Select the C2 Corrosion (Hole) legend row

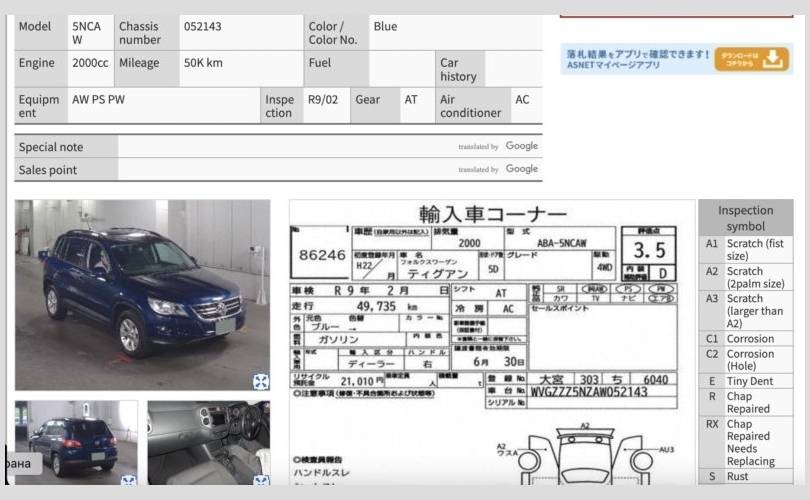point(745,360)
